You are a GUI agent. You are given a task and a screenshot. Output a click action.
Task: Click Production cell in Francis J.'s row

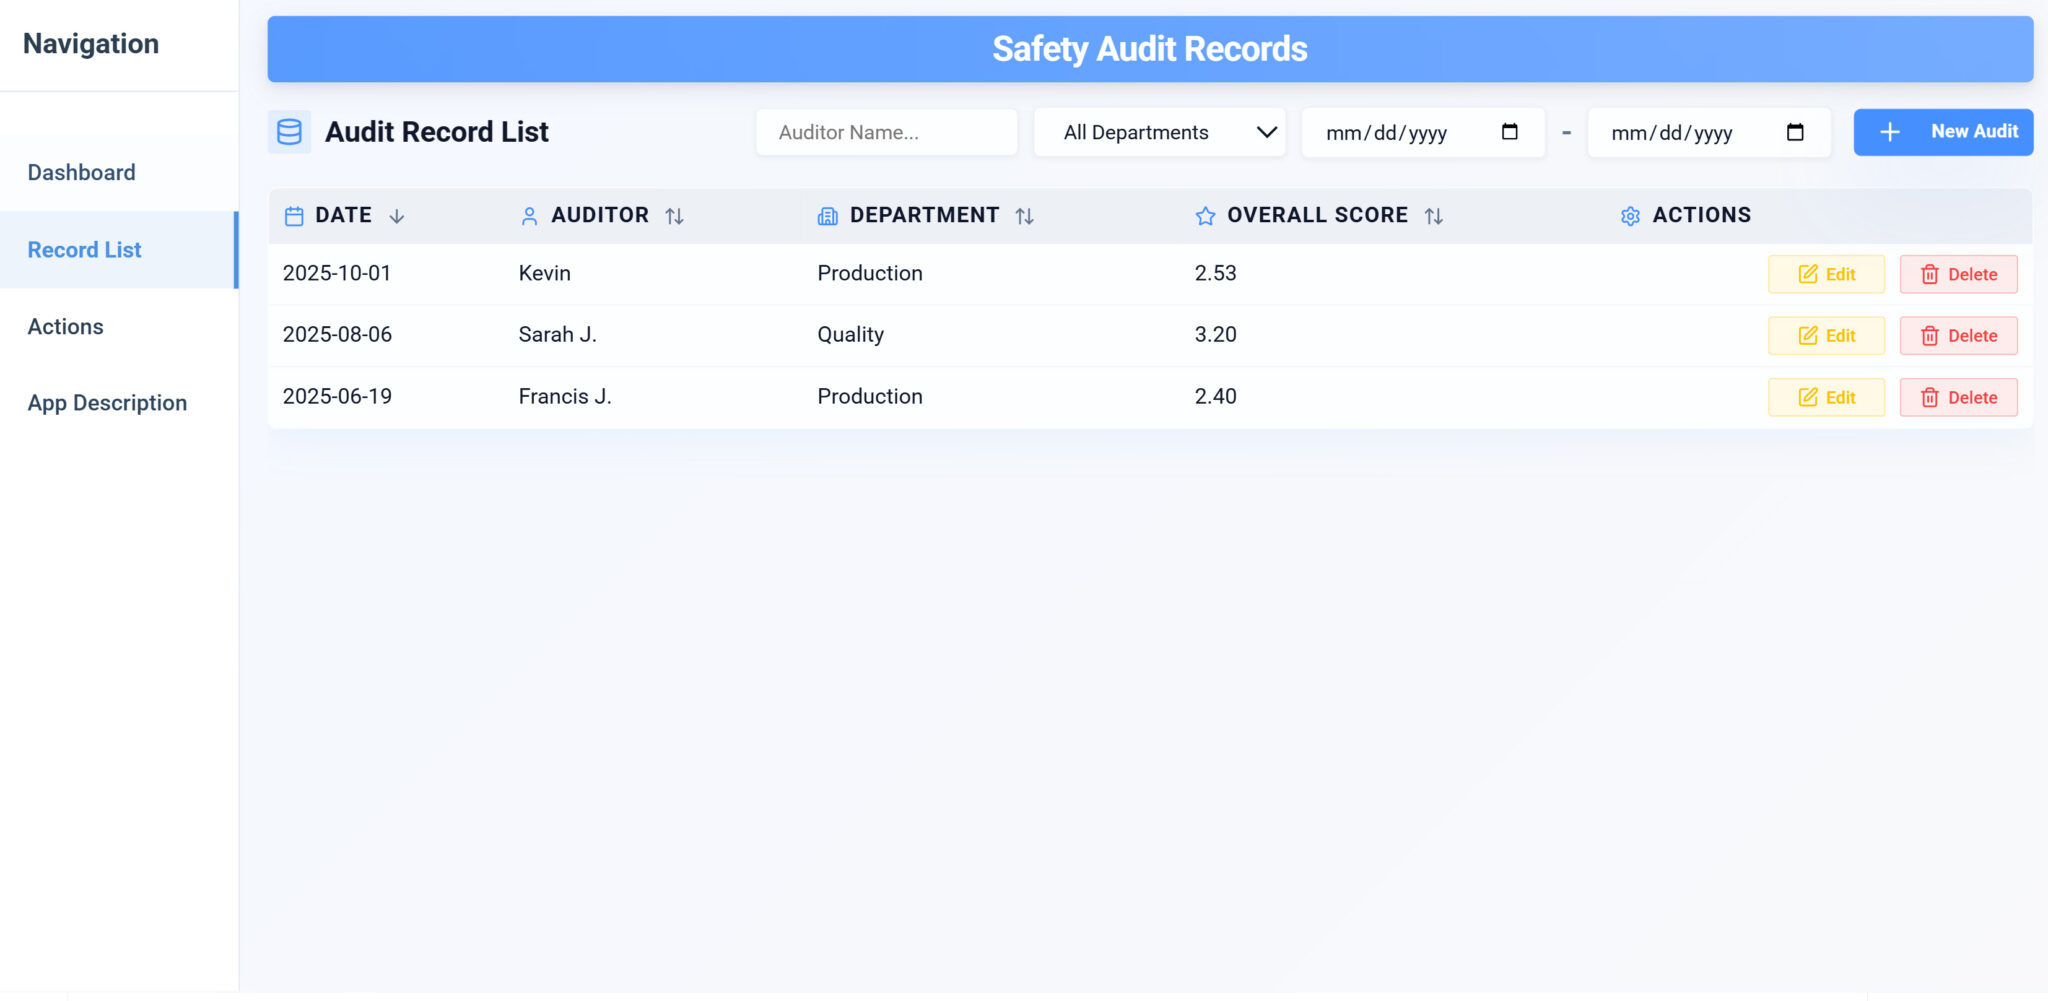[x=870, y=396]
